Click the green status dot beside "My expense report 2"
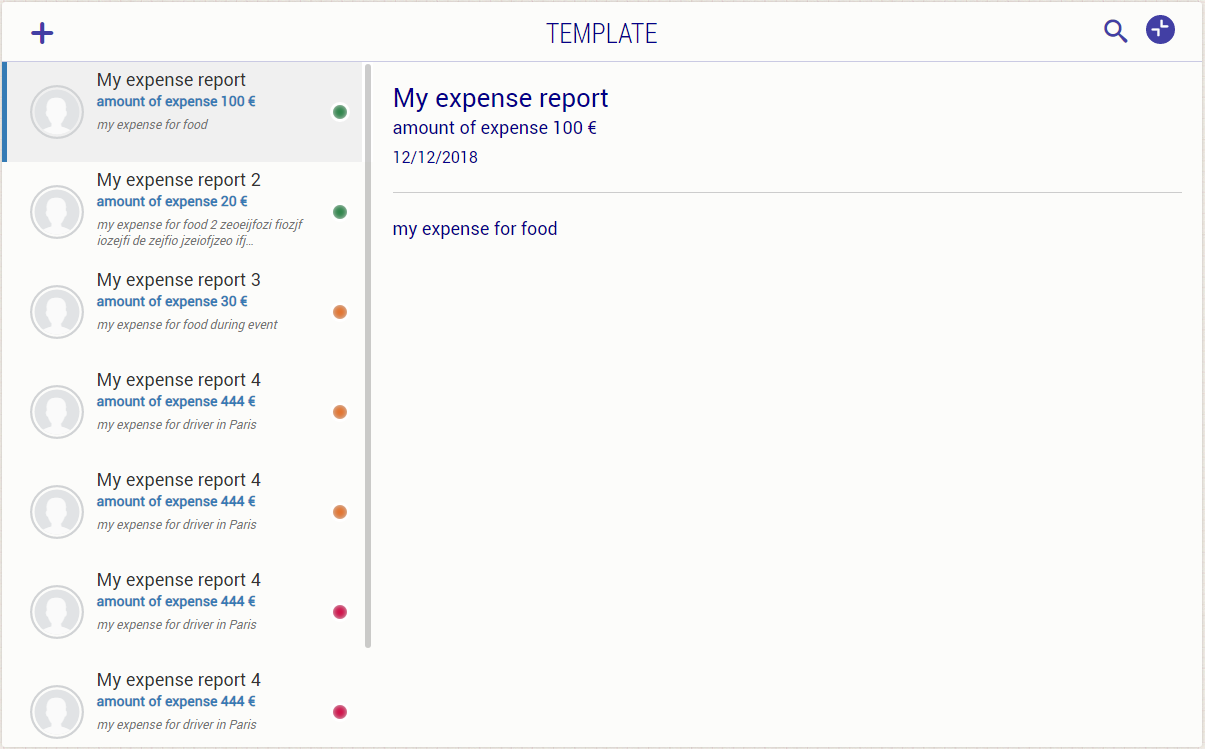 click(340, 211)
